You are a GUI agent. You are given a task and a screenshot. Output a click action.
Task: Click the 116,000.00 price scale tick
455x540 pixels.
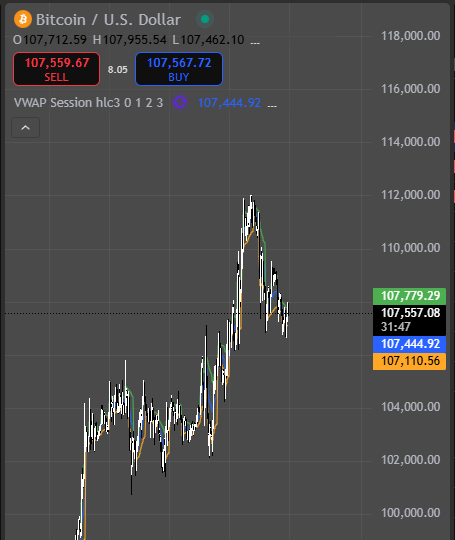pyautogui.click(x=411, y=89)
